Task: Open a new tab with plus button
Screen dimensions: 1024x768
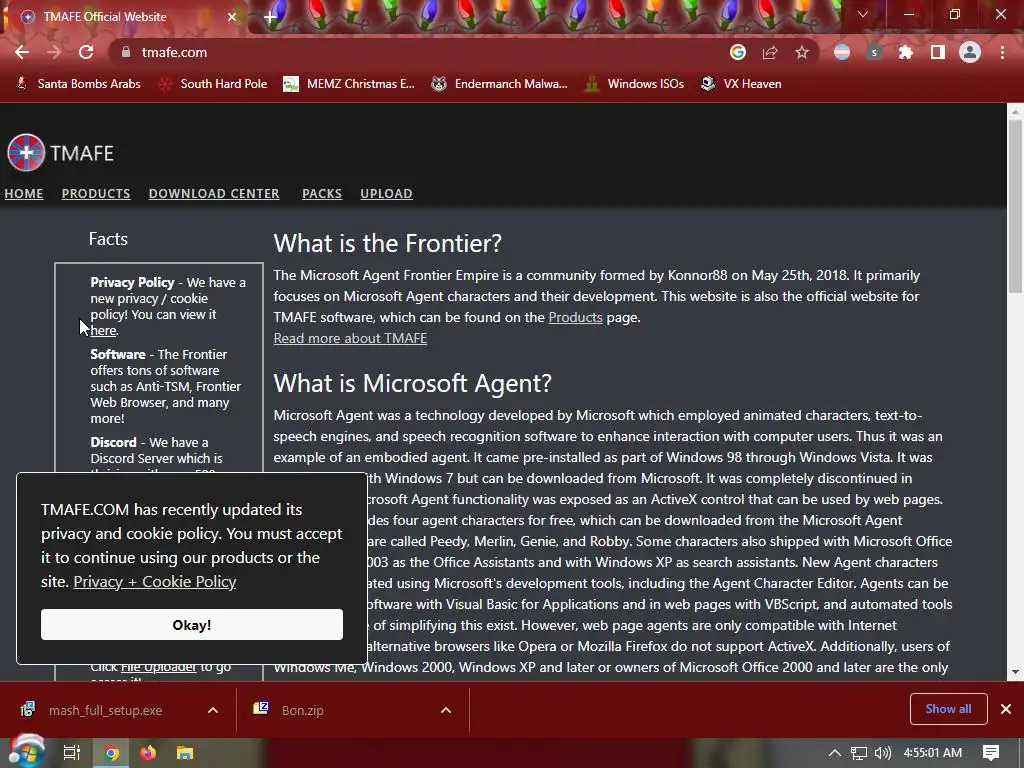Action: [x=270, y=17]
